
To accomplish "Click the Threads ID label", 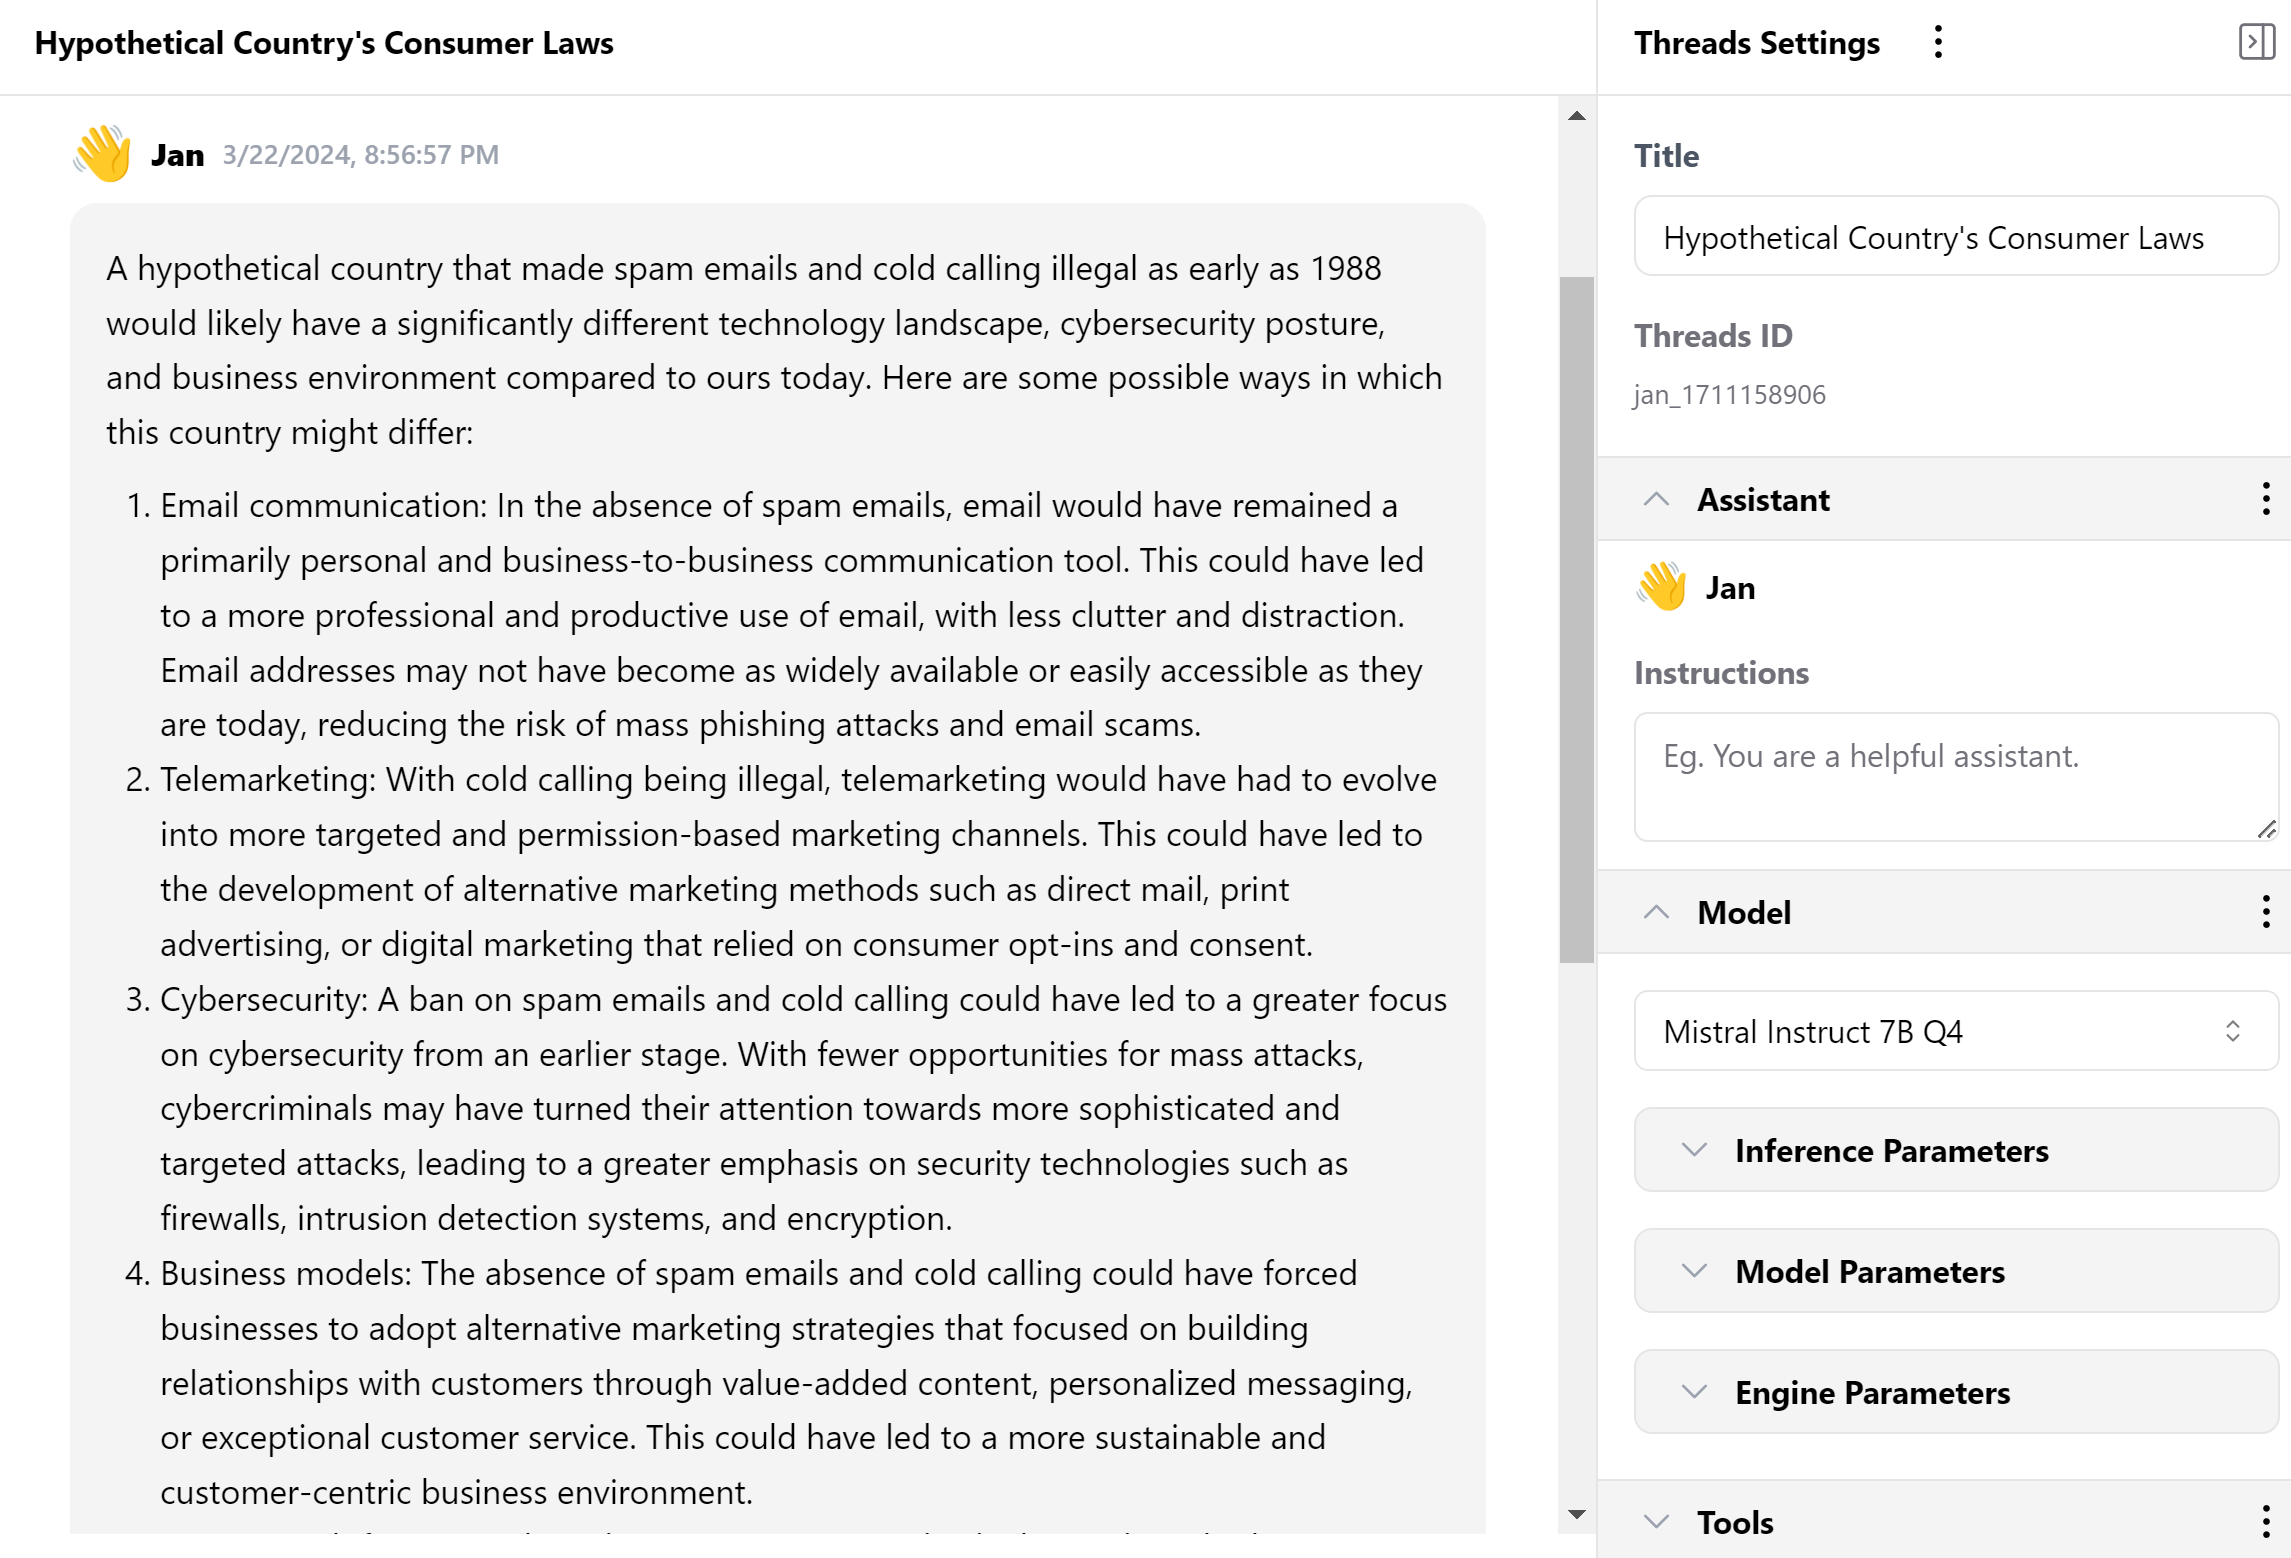I will tap(1713, 336).
